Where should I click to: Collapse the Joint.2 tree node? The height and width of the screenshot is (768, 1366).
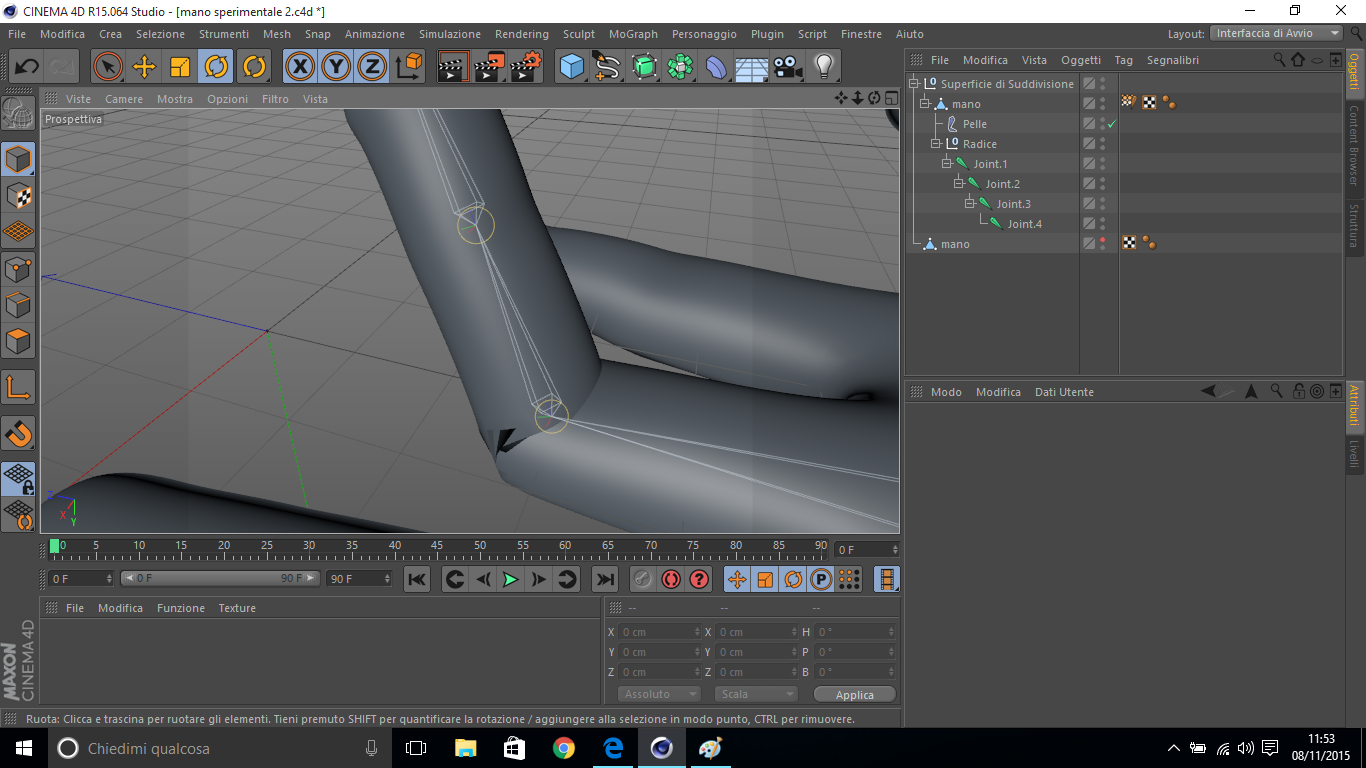[x=958, y=184]
